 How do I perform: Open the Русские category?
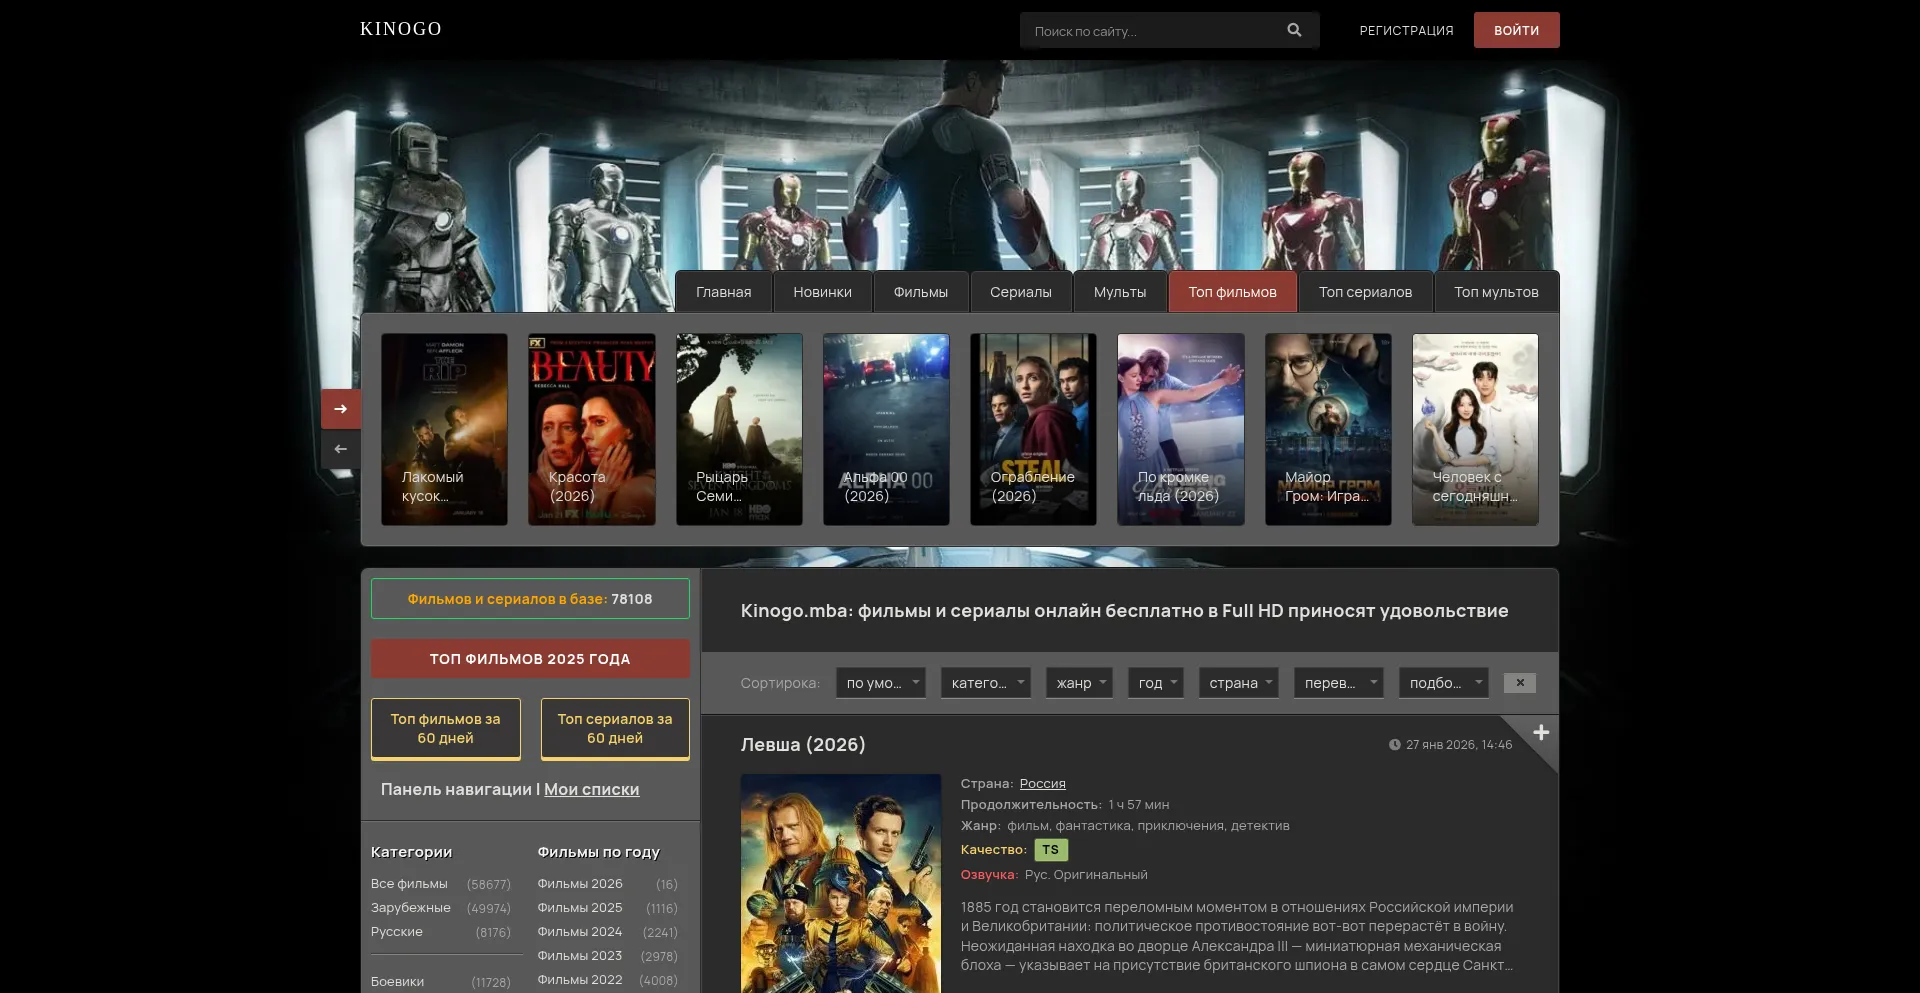click(397, 932)
